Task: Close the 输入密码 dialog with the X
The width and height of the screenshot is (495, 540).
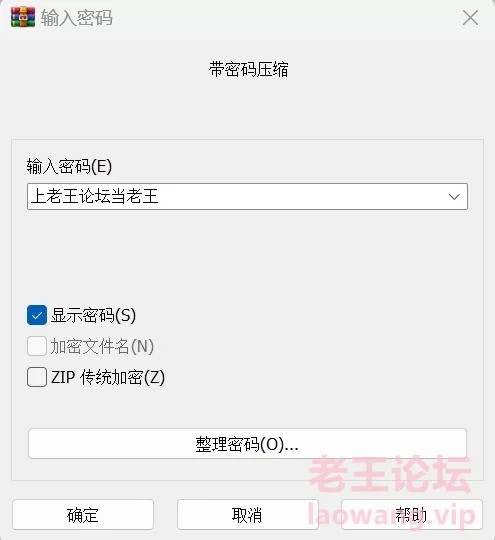Action: coord(470,18)
